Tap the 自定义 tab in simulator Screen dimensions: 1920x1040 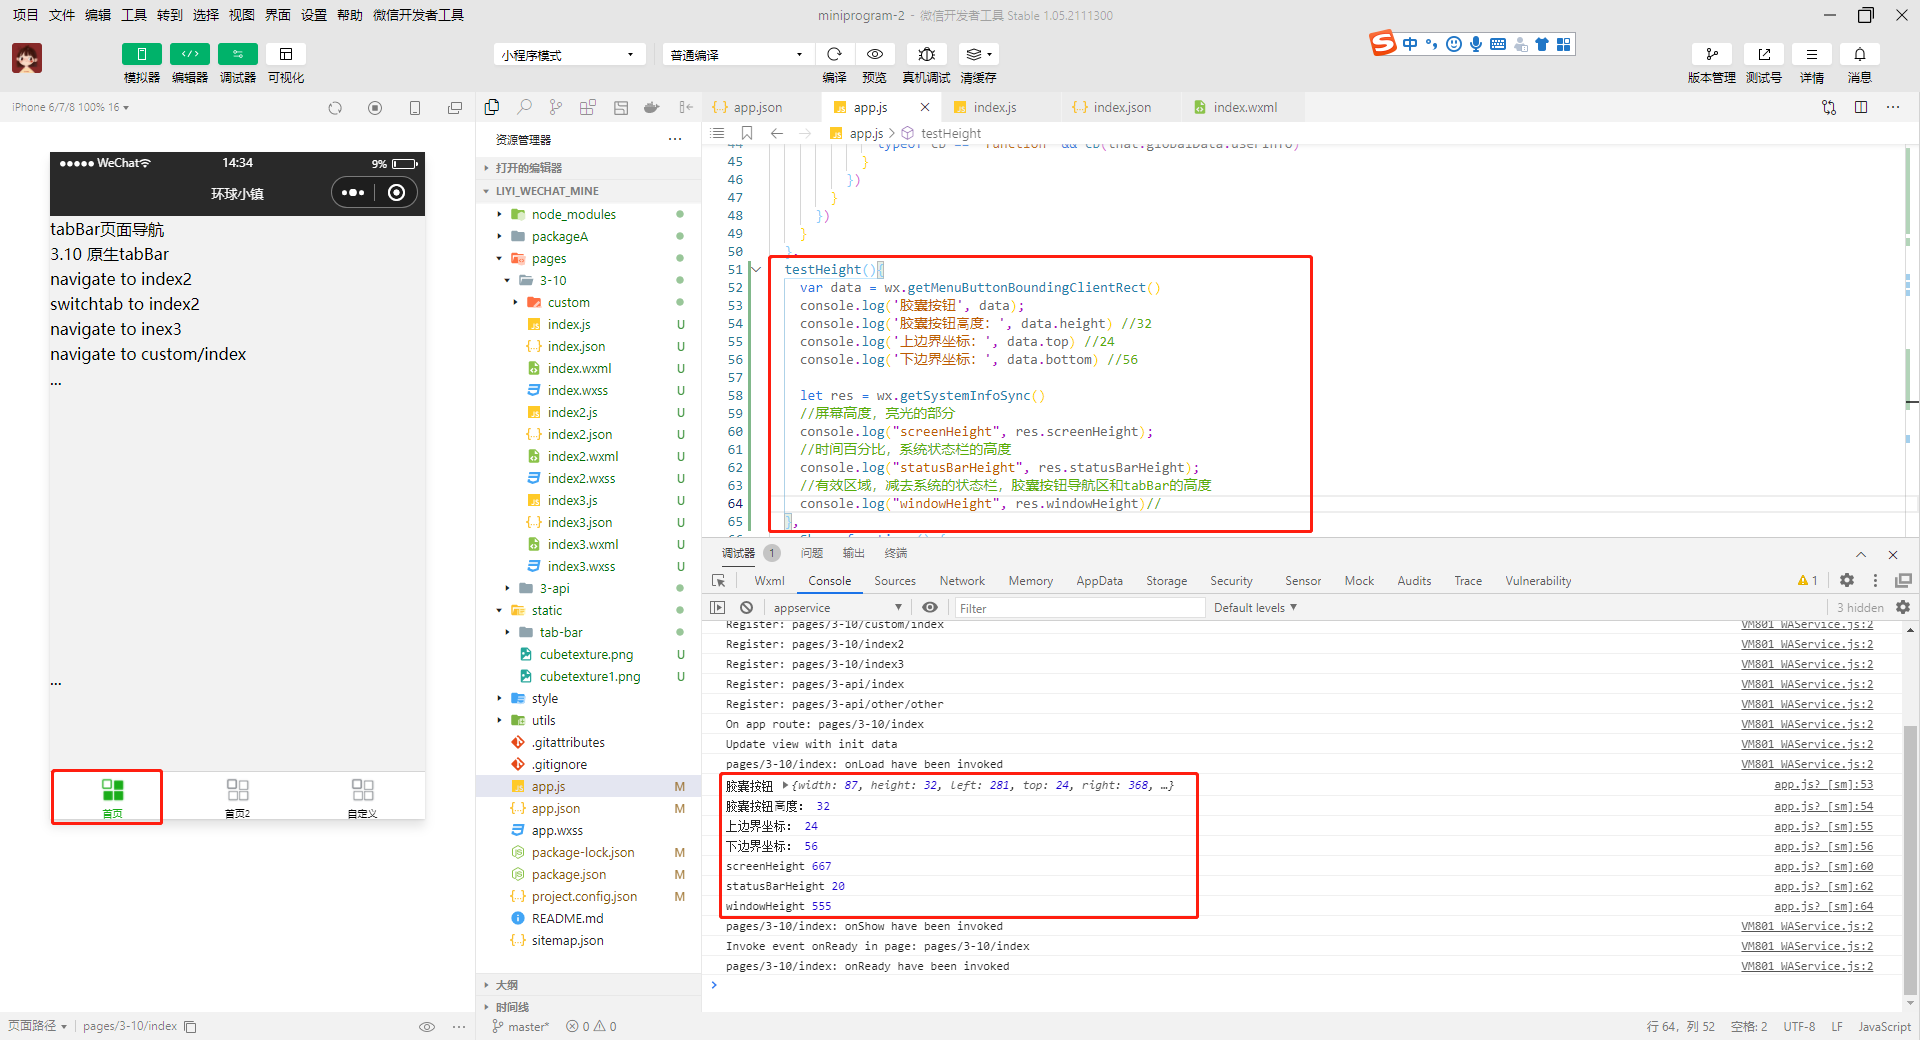[x=362, y=797]
